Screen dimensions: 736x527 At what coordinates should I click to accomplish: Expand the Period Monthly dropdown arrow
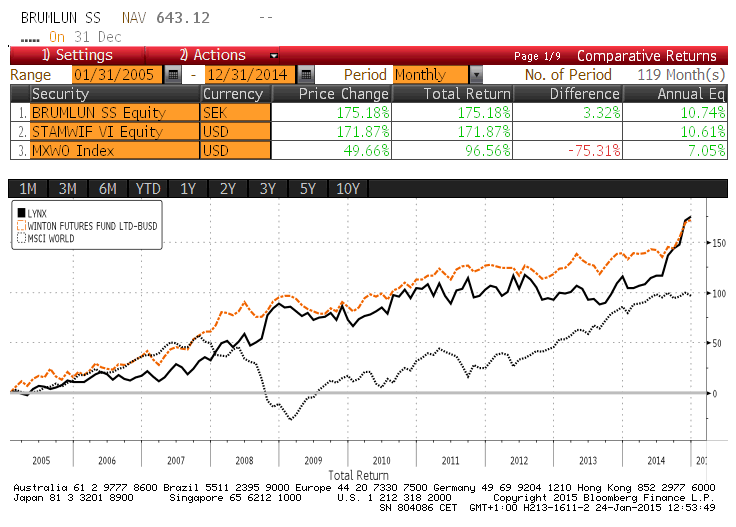476,75
